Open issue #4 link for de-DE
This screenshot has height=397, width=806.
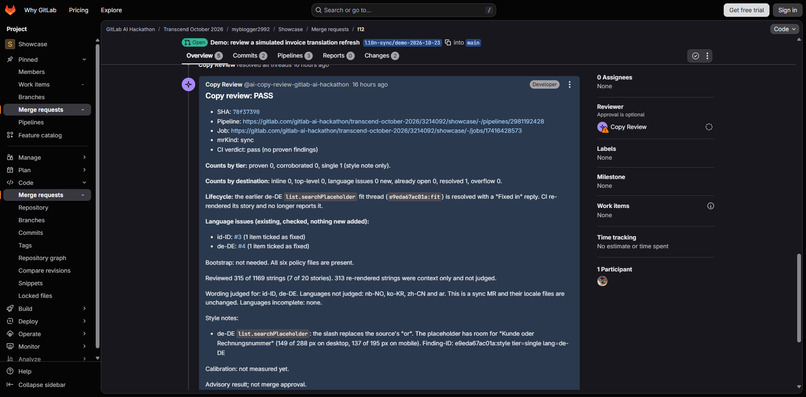pos(242,246)
